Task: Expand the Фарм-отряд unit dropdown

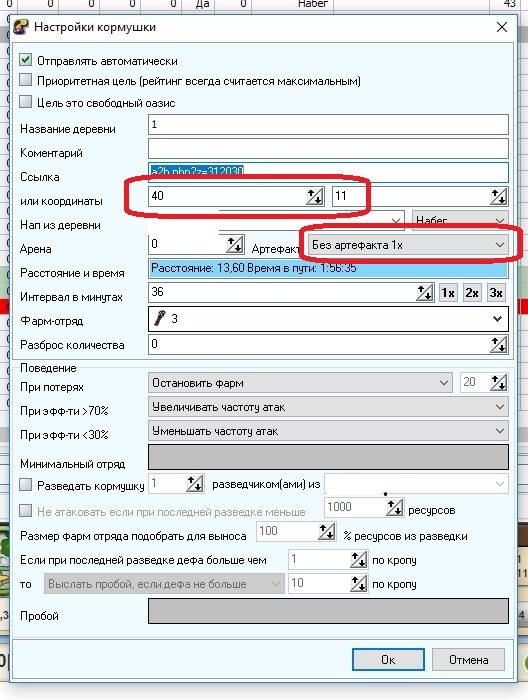Action: coord(328,319)
